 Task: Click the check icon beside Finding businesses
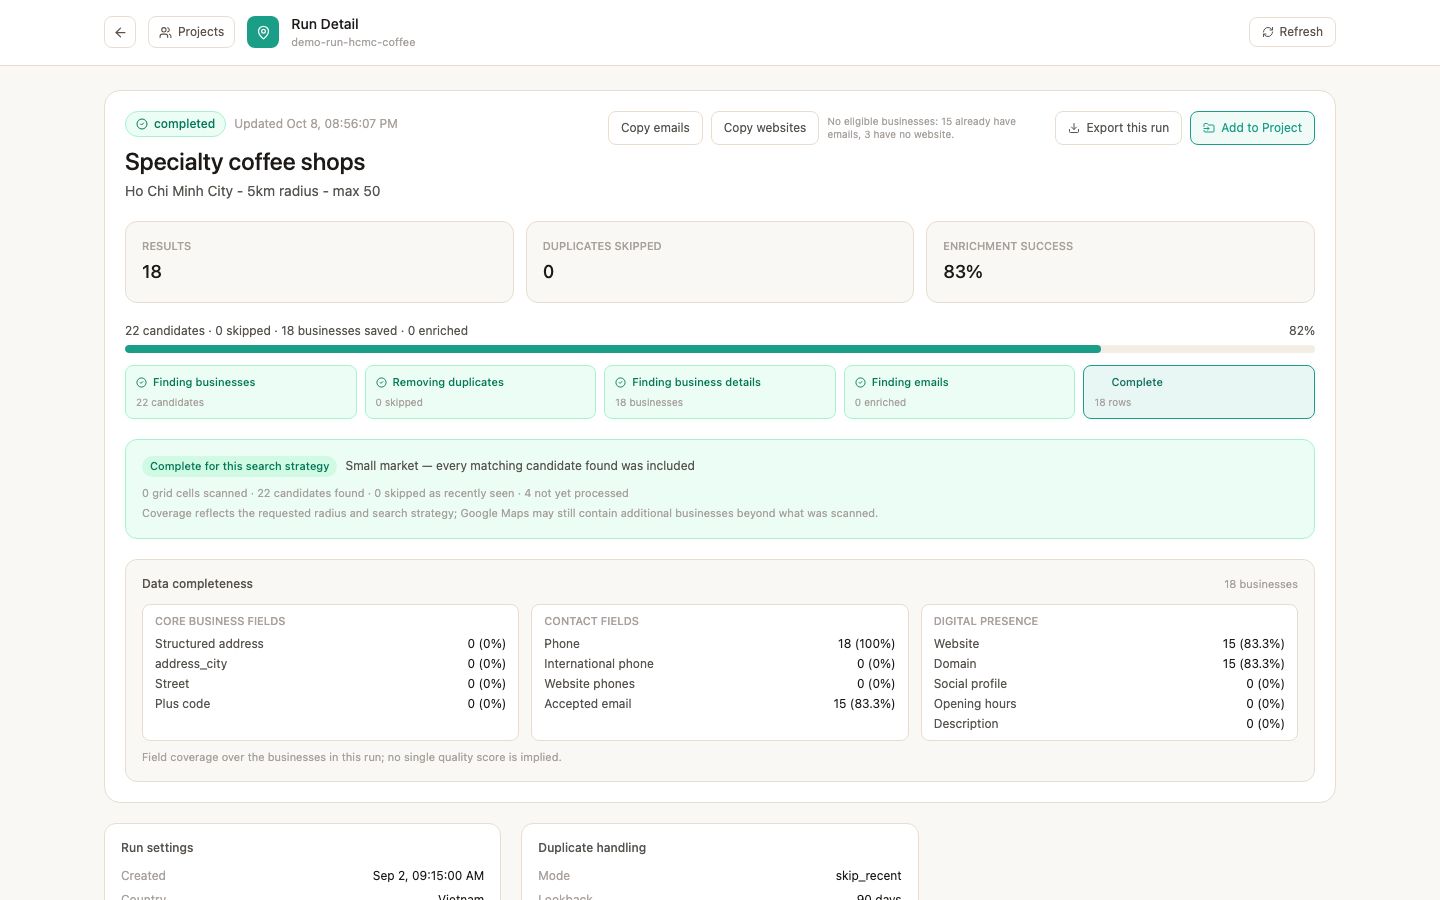click(x=142, y=383)
